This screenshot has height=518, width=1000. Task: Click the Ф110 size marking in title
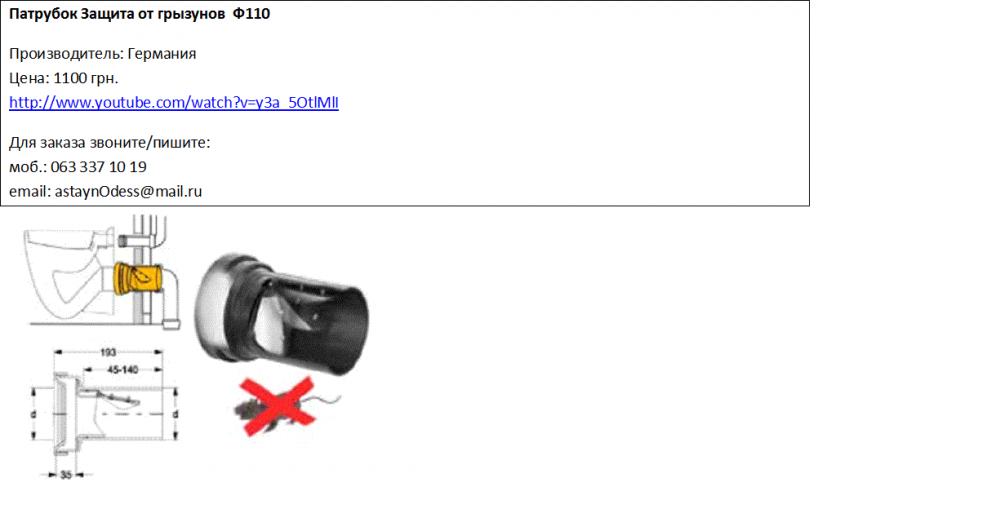point(251,14)
